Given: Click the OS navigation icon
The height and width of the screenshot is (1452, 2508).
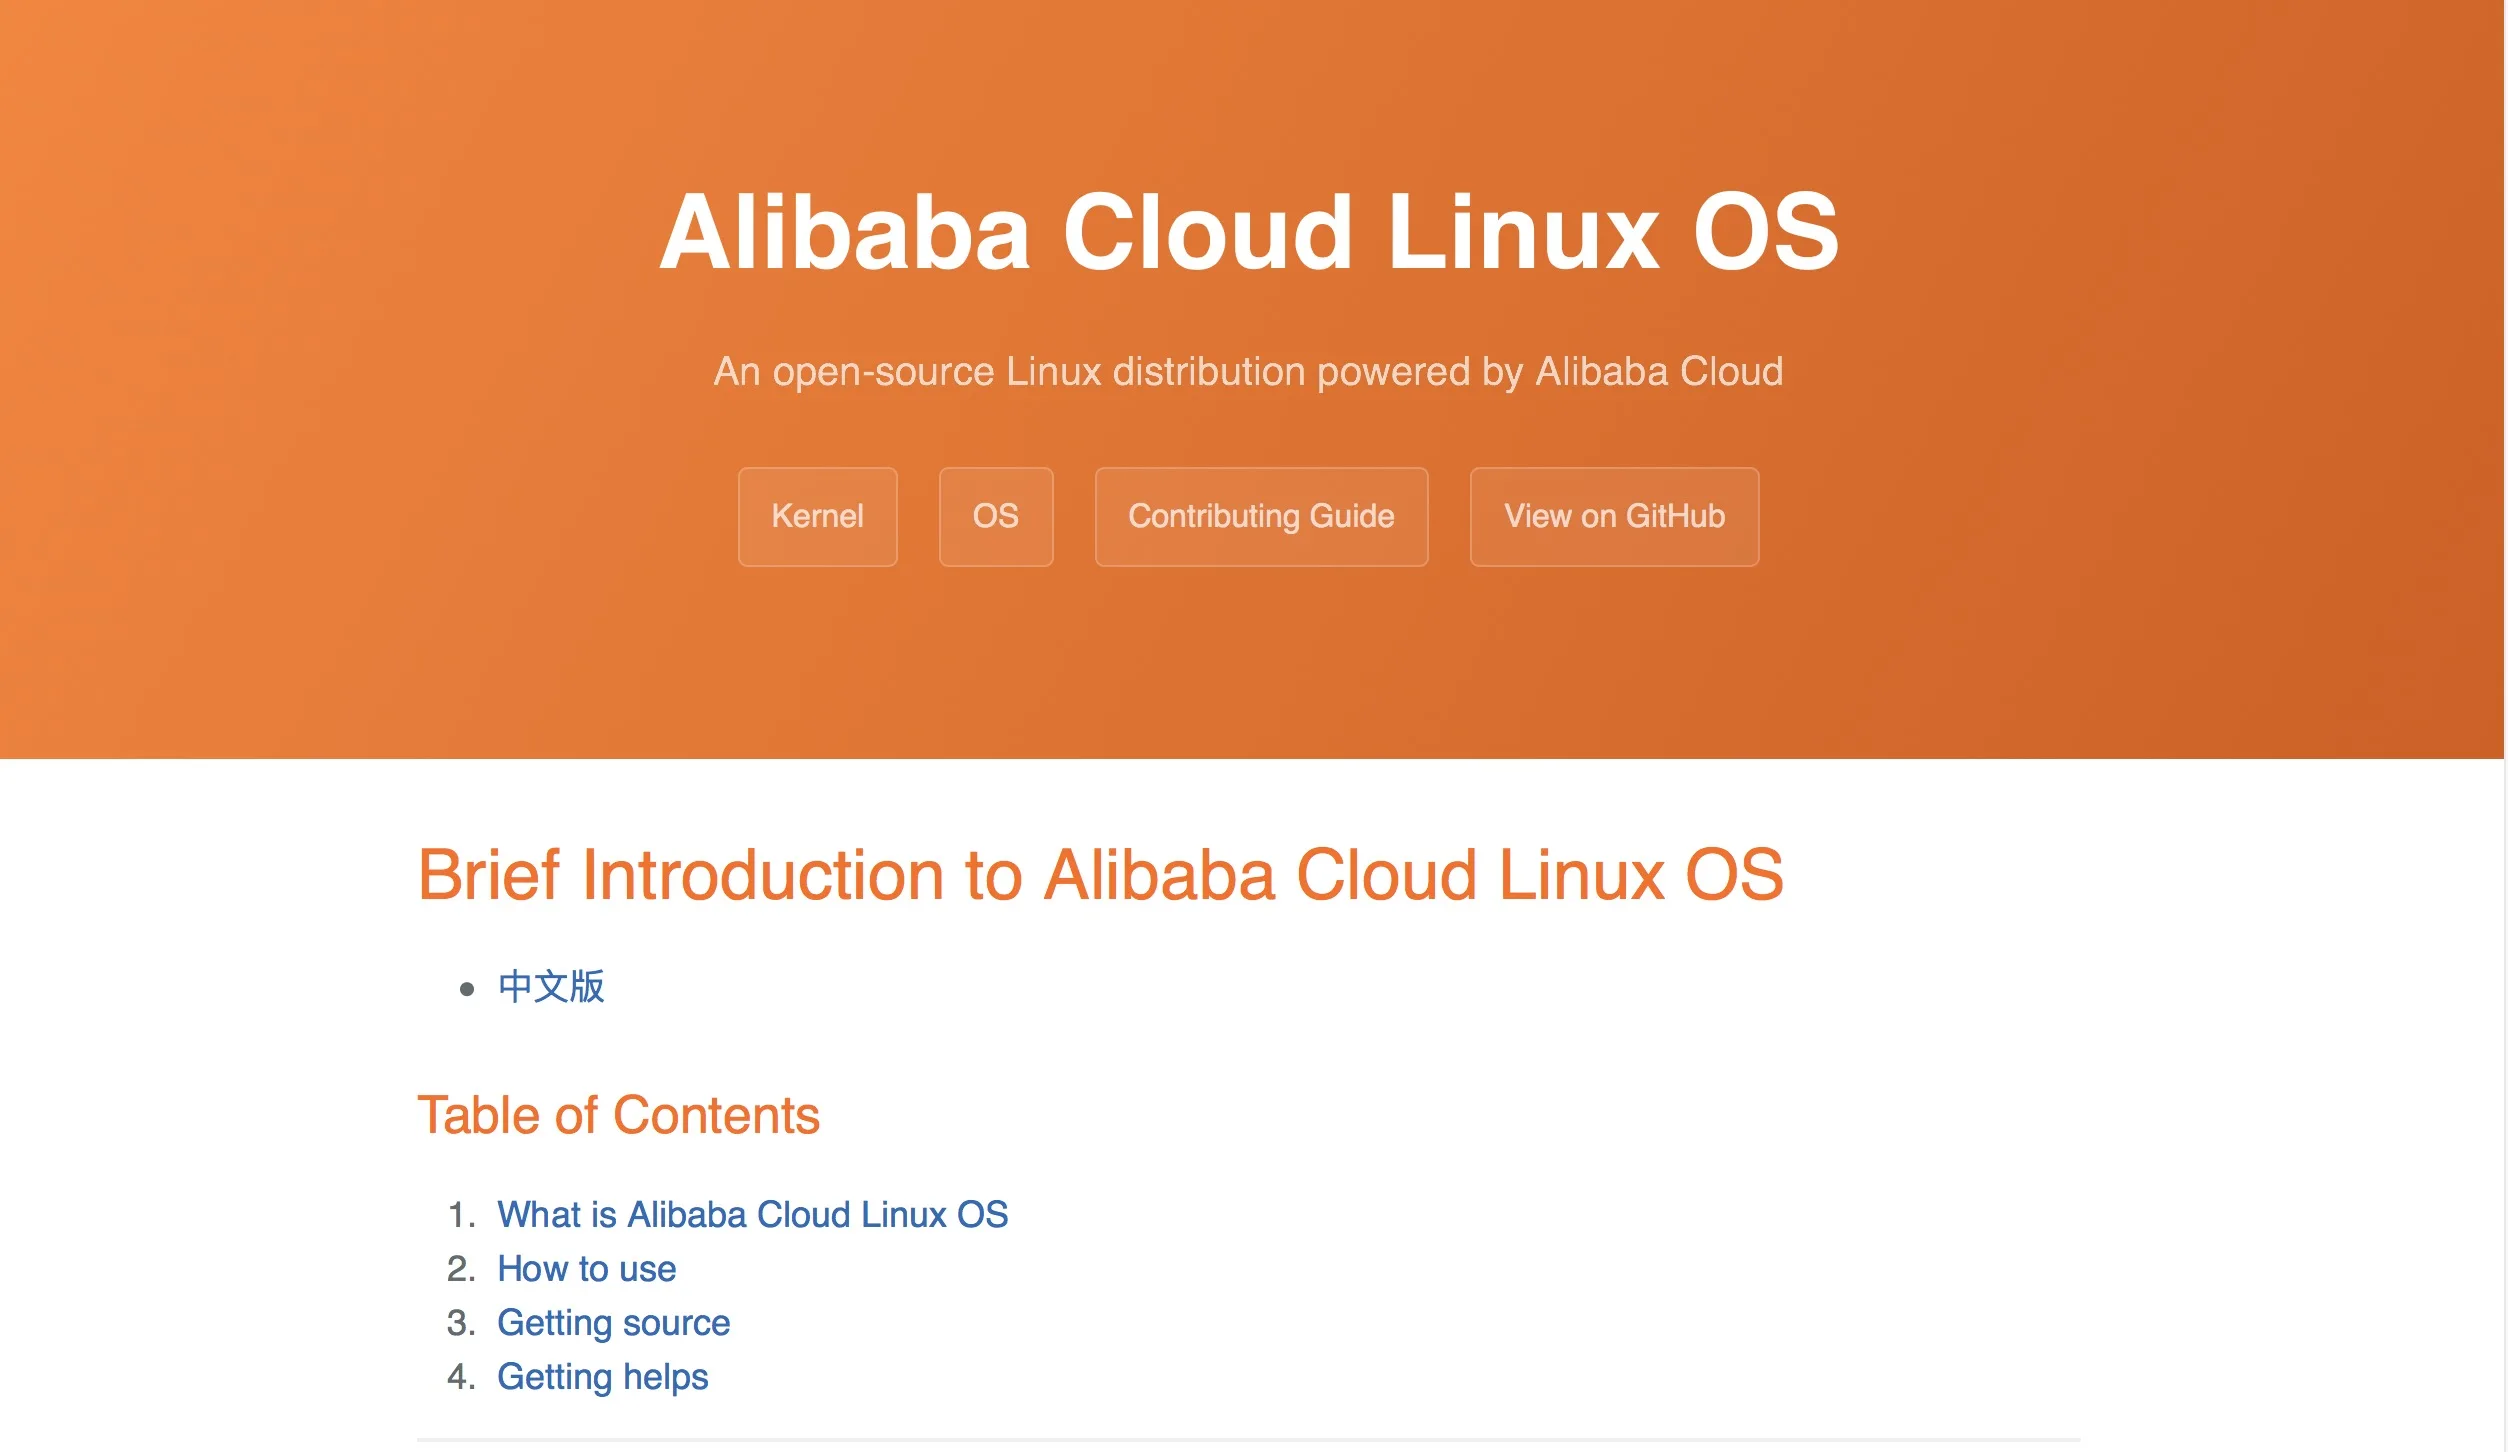Looking at the screenshot, I should [996, 515].
